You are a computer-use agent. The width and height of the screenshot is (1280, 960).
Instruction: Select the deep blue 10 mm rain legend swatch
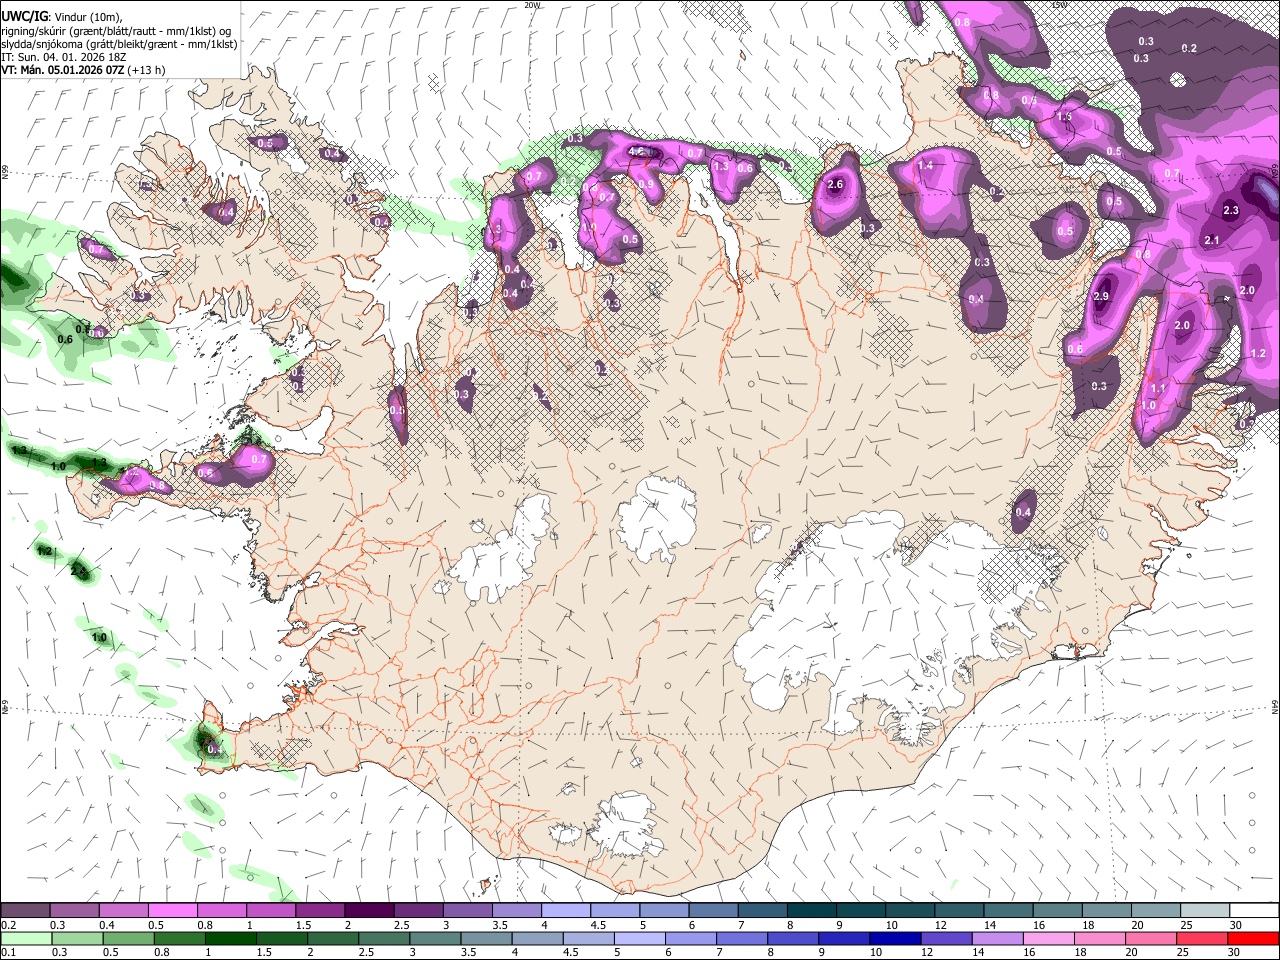coord(895,938)
